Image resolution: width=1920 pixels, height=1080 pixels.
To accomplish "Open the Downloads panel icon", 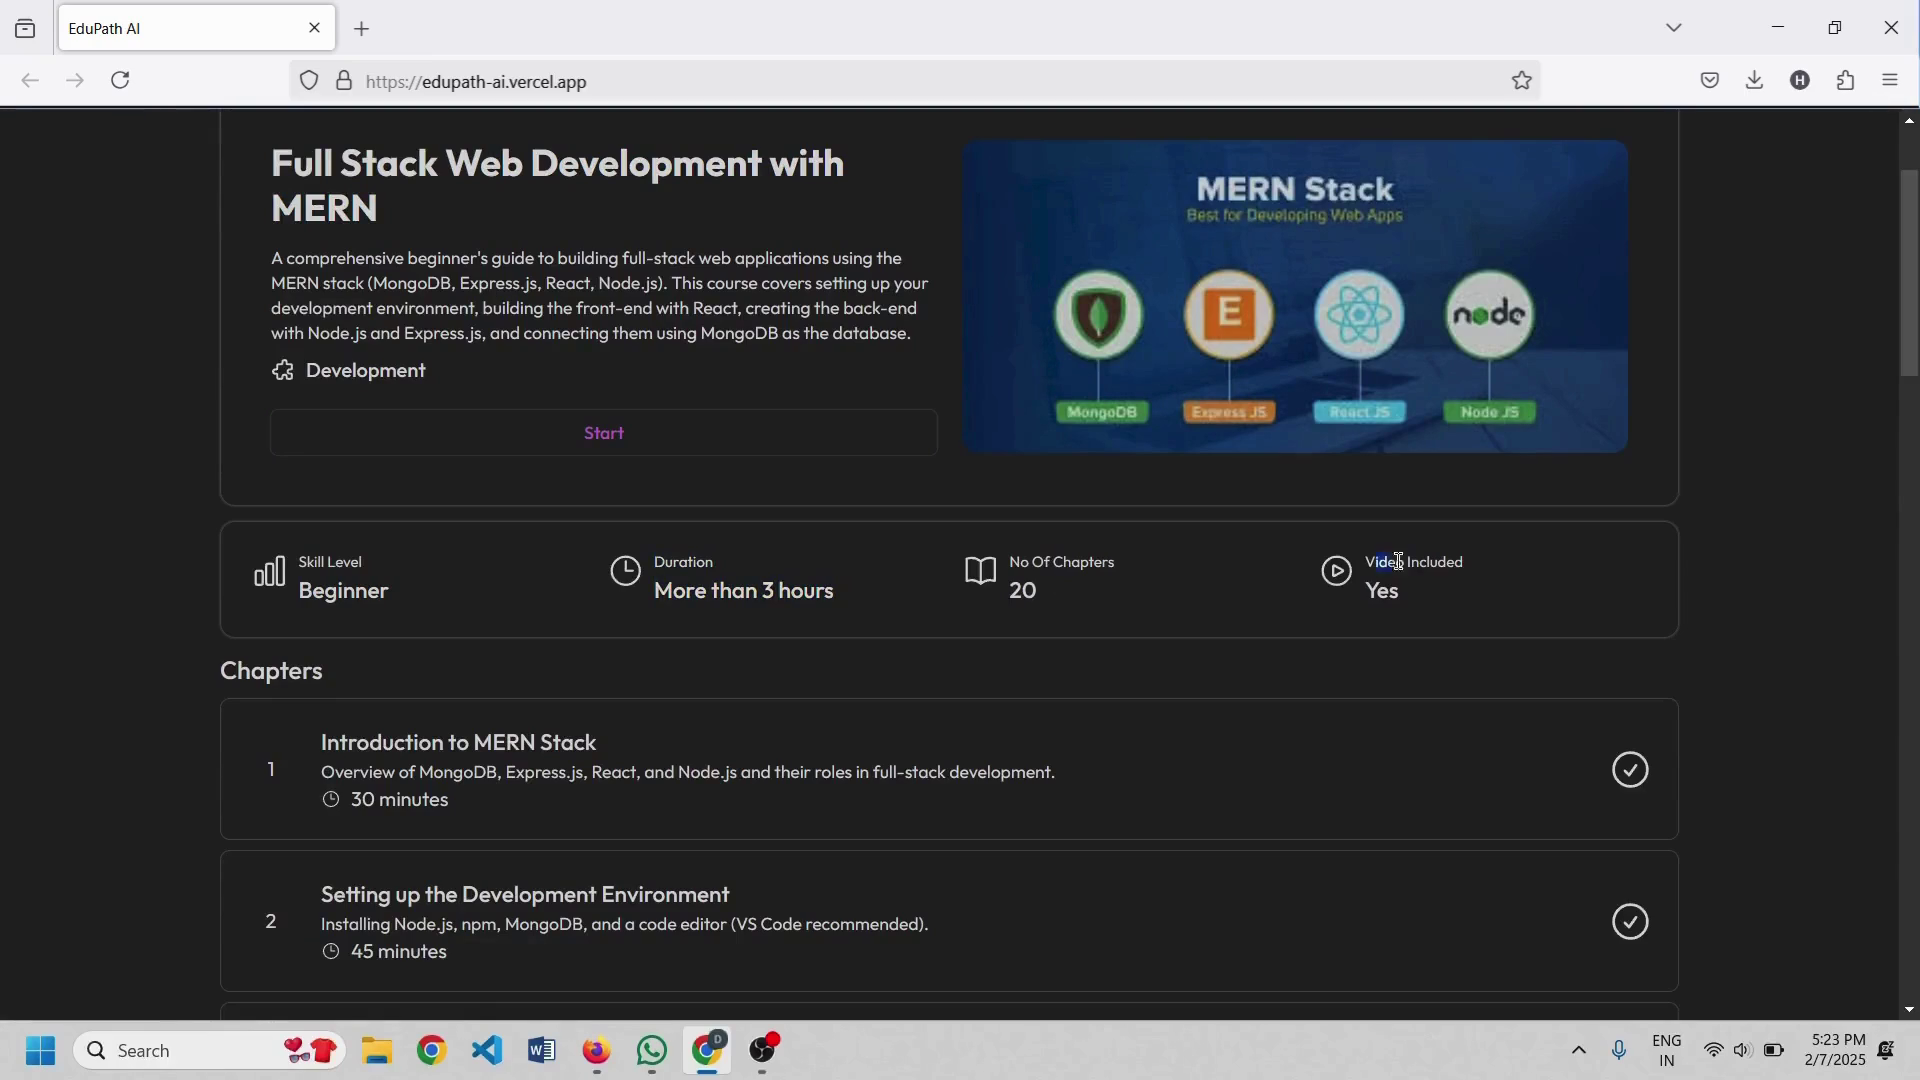I will [x=1755, y=81].
